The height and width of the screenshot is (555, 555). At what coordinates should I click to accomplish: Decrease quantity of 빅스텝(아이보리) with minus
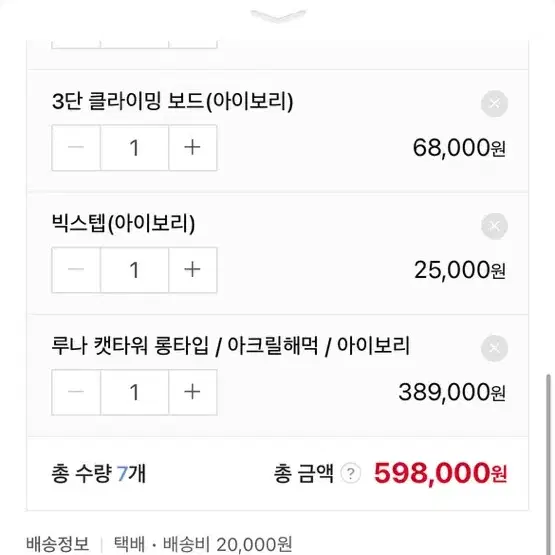76,270
